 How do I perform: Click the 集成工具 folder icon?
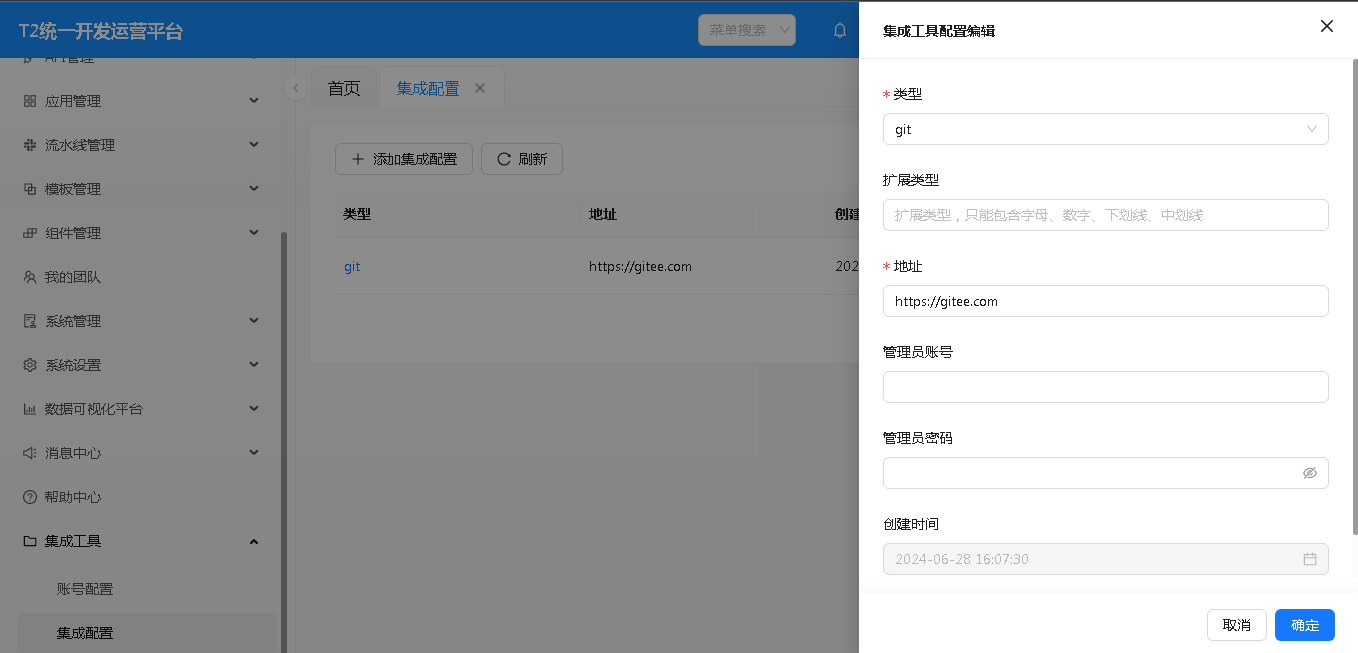click(30, 541)
